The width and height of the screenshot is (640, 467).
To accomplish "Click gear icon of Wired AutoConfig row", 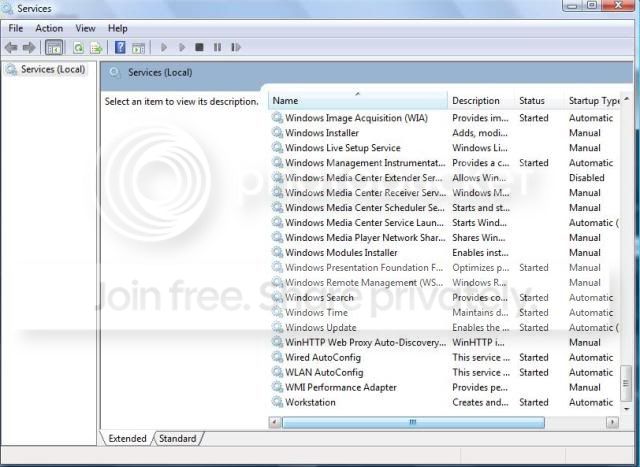I will pos(277,357).
